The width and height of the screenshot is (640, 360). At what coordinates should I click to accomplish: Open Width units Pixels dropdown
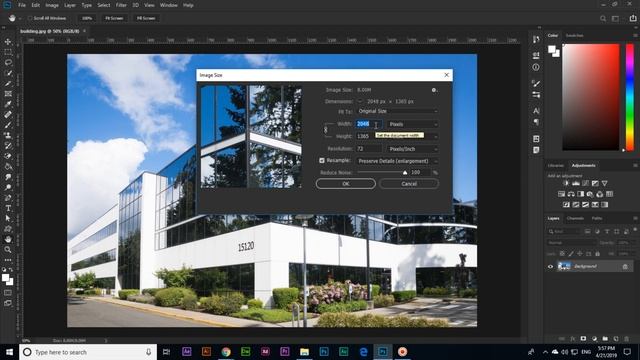click(x=412, y=124)
